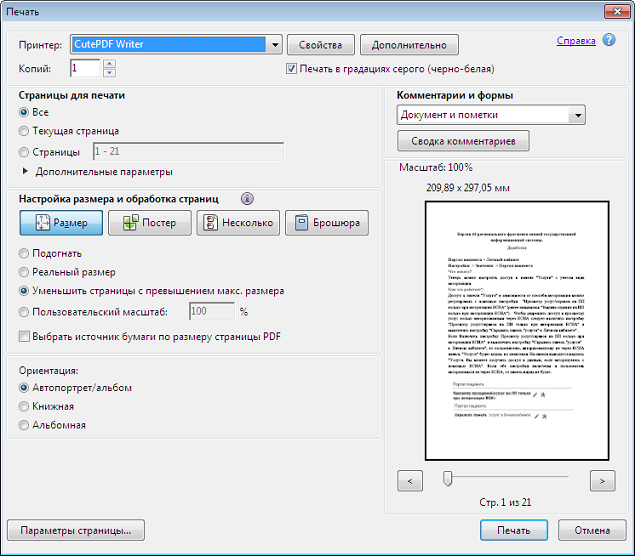
Task: Select the Текущая страница radio button
Action: pyautogui.click(x=24, y=131)
